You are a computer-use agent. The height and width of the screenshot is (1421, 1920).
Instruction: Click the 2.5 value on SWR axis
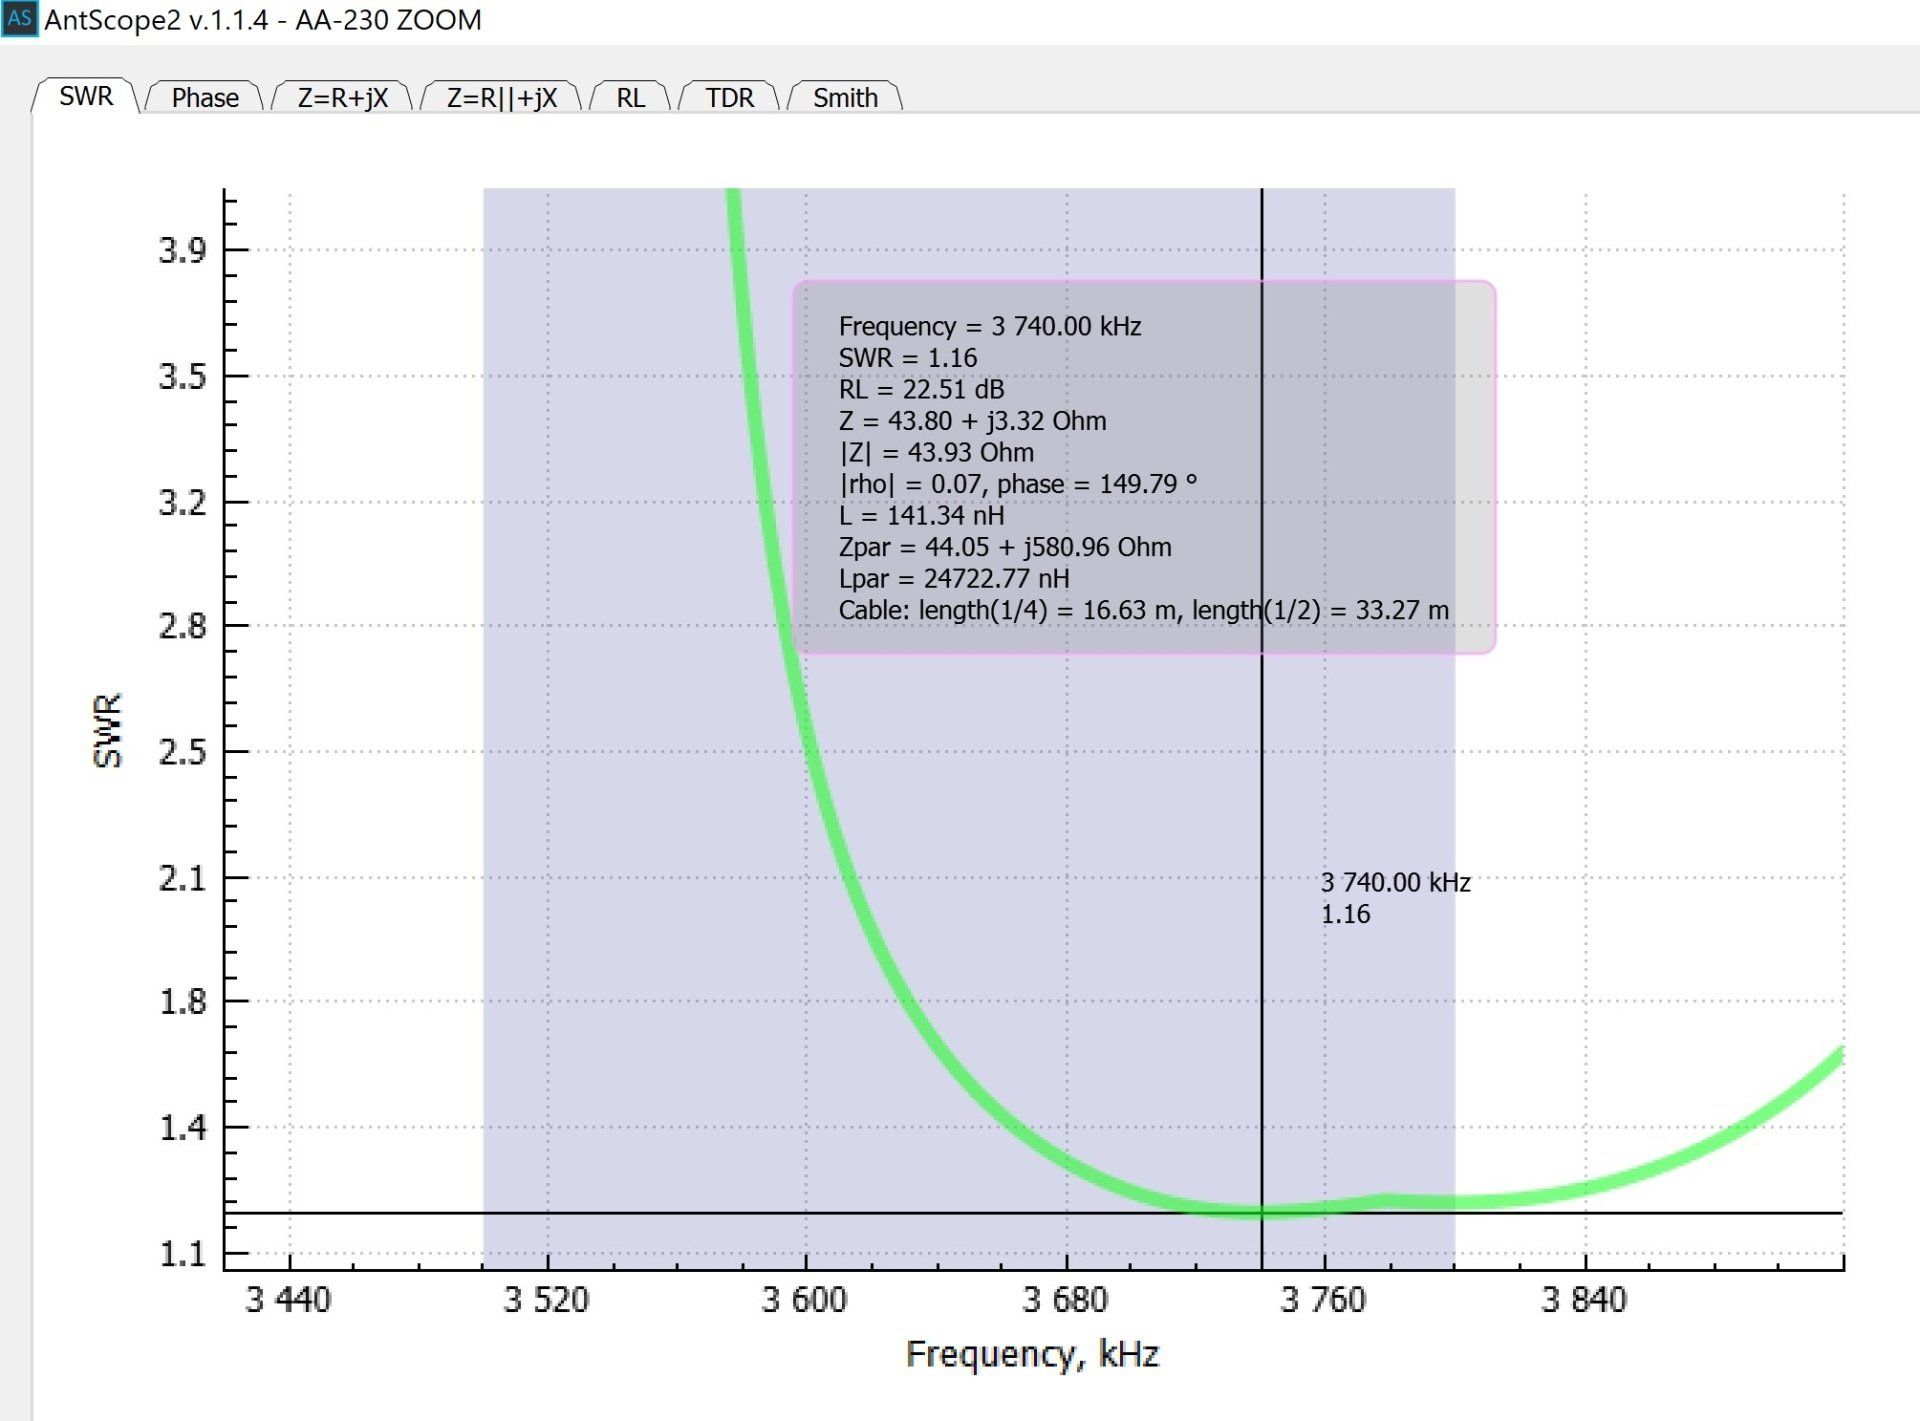click(182, 752)
